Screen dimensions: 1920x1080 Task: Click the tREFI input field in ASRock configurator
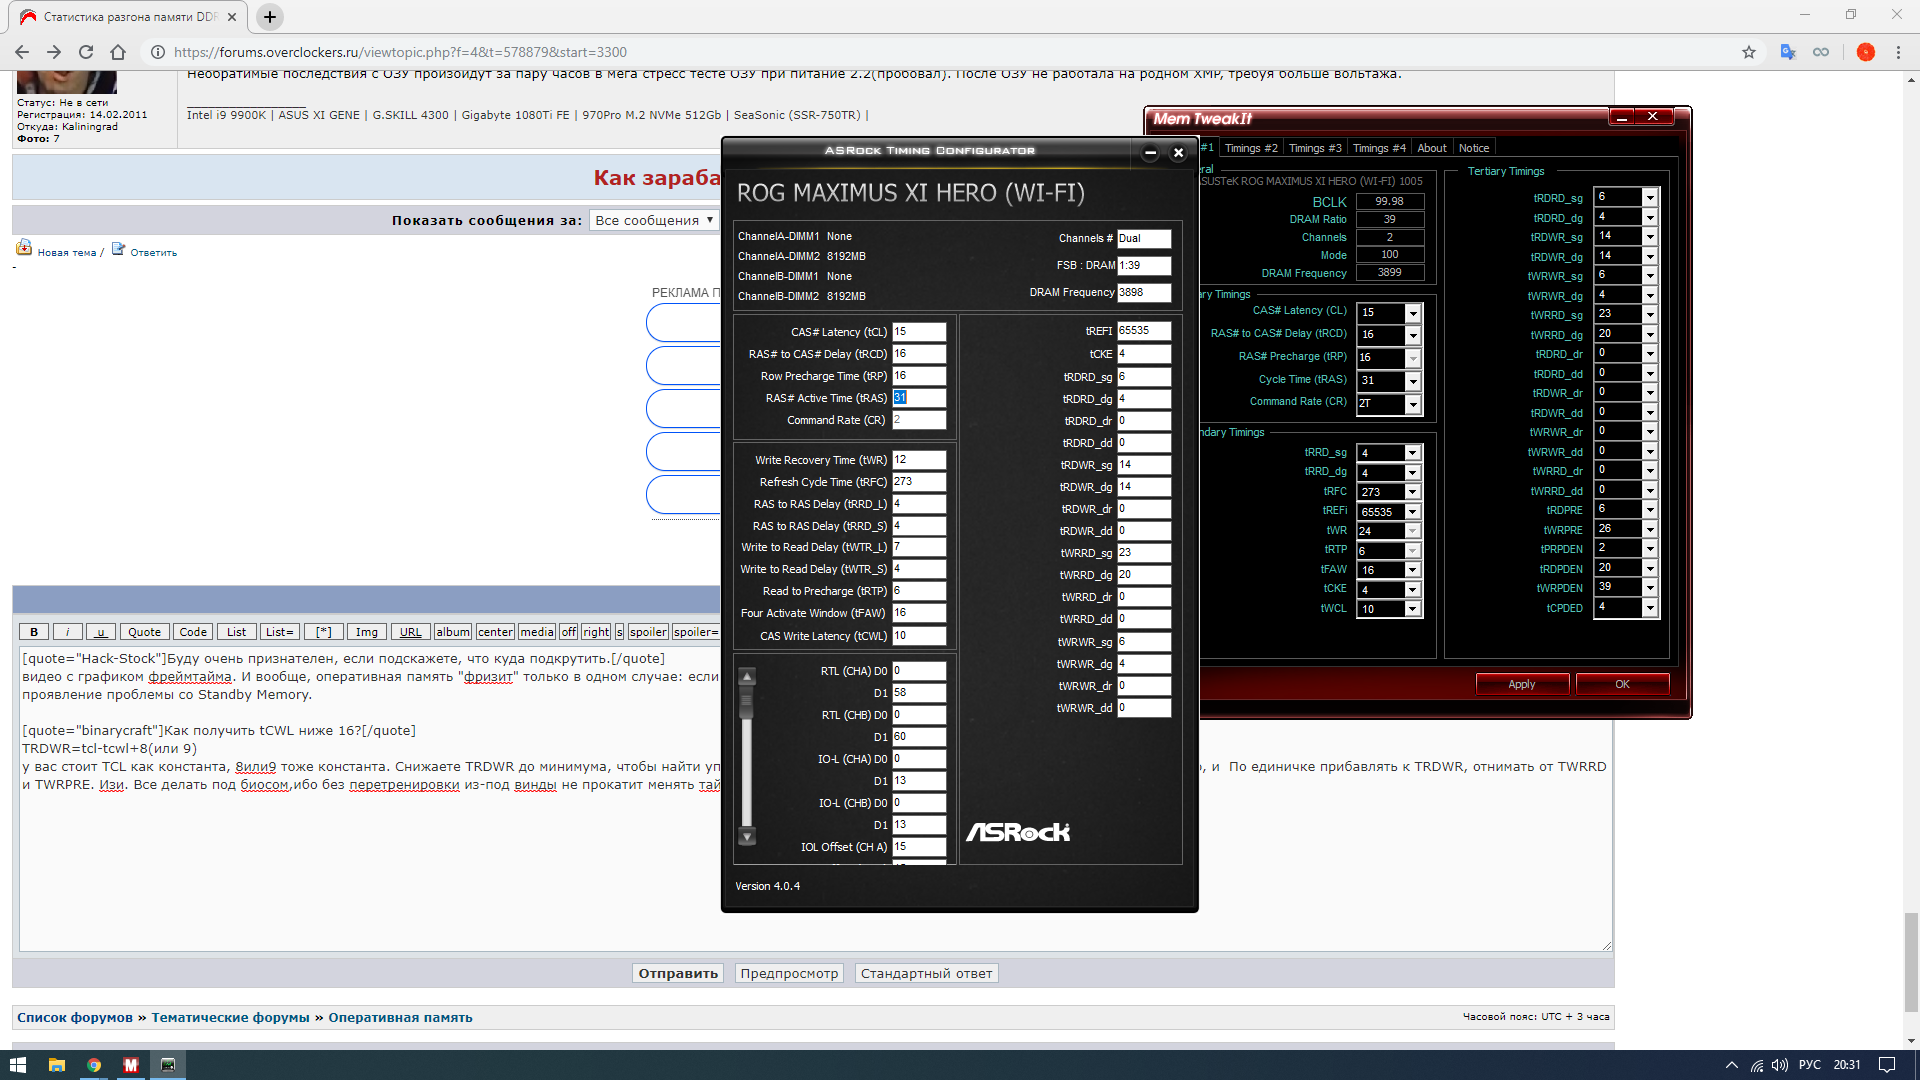pos(1143,331)
